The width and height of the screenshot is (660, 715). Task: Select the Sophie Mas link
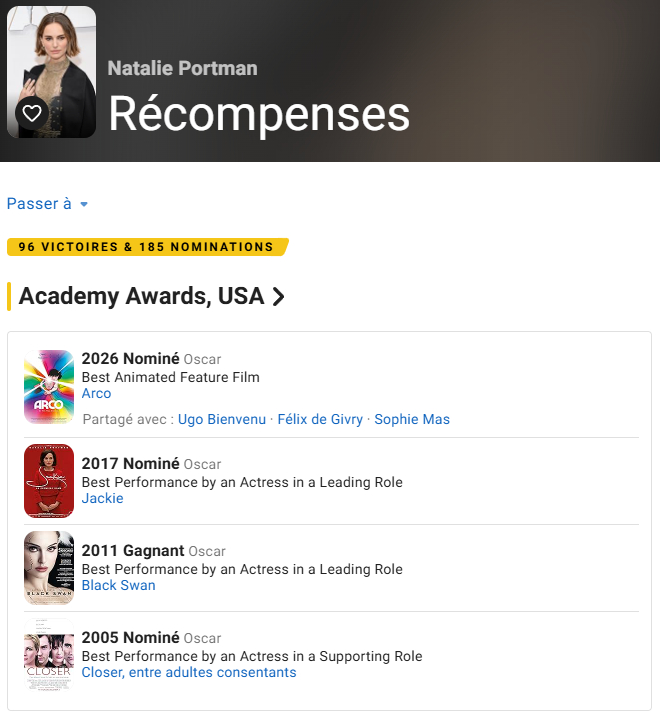click(412, 419)
